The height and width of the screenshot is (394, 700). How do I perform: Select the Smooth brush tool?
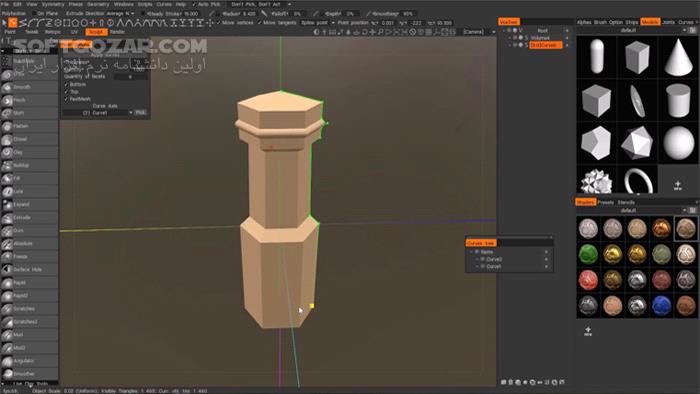click(x=29, y=87)
